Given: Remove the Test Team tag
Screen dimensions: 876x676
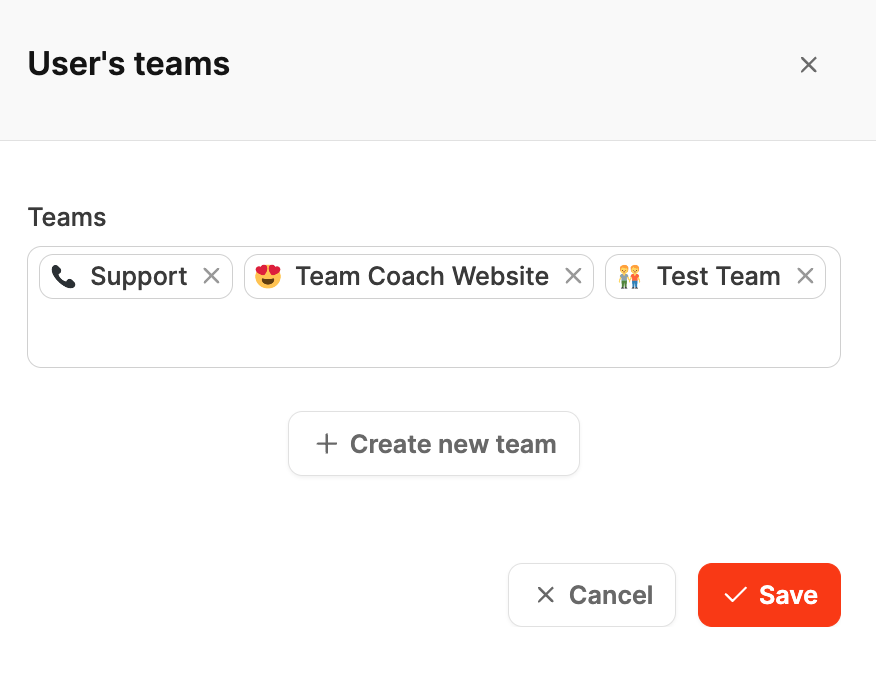Looking at the screenshot, I should tap(805, 276).
